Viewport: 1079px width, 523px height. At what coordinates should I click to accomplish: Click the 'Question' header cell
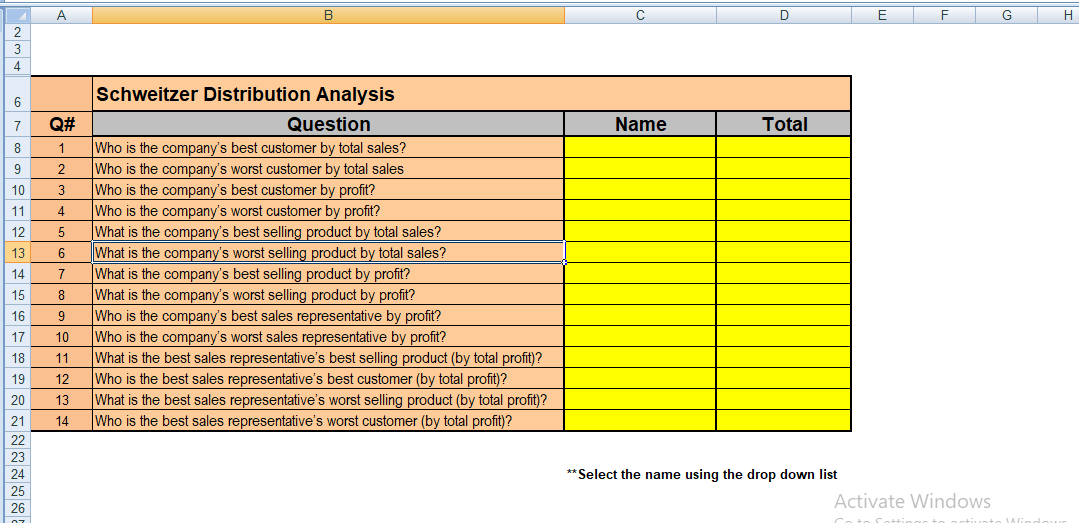[x=328, y=124]
